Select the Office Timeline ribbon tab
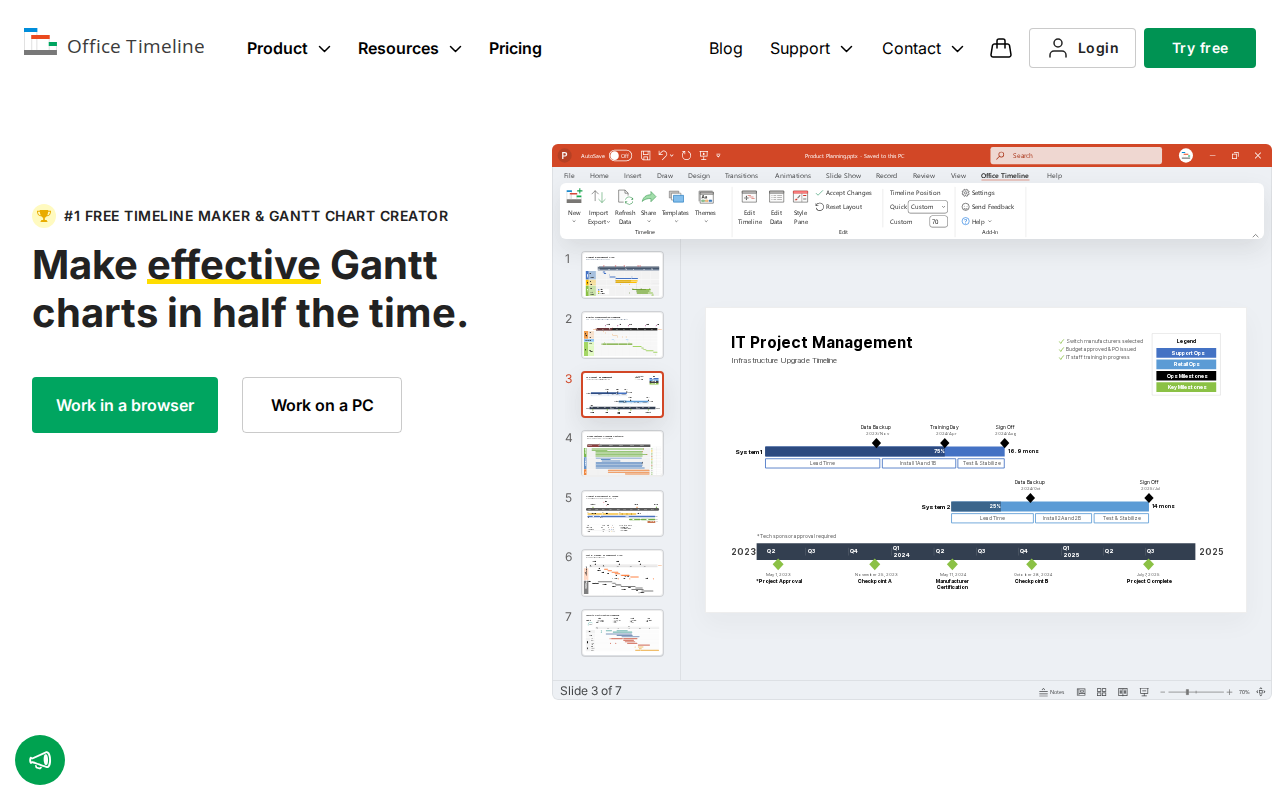This screenshot has height=800, width=1280. [x=1005, y=176]
